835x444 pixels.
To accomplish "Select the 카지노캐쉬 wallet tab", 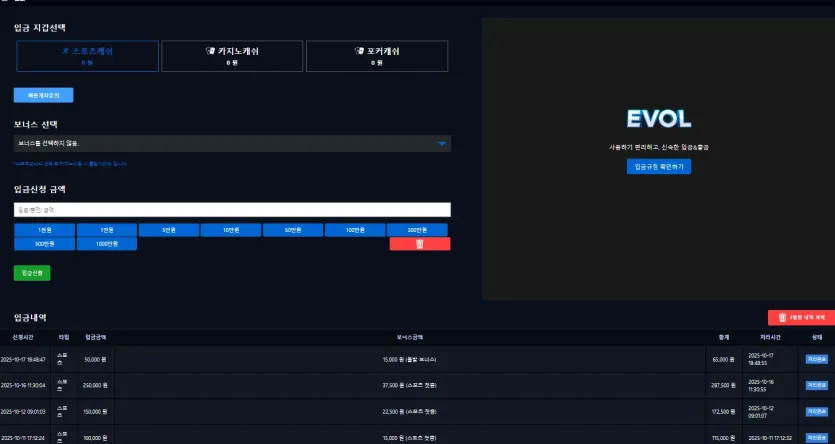I will (x=232, y=56).
